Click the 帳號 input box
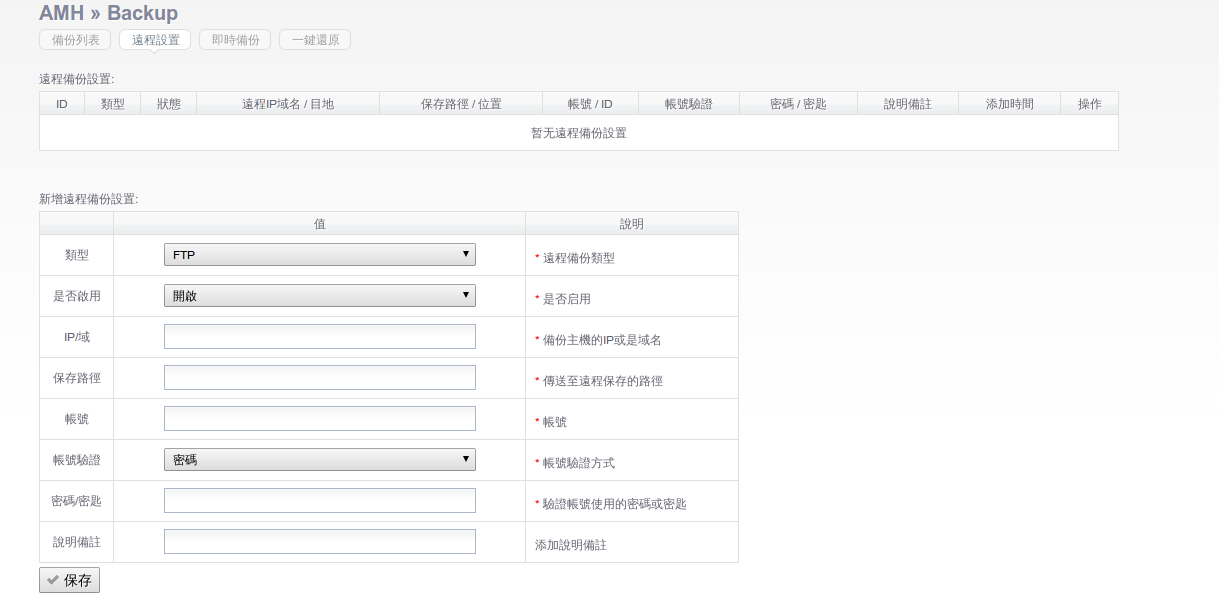 click(x=319, y=419)
